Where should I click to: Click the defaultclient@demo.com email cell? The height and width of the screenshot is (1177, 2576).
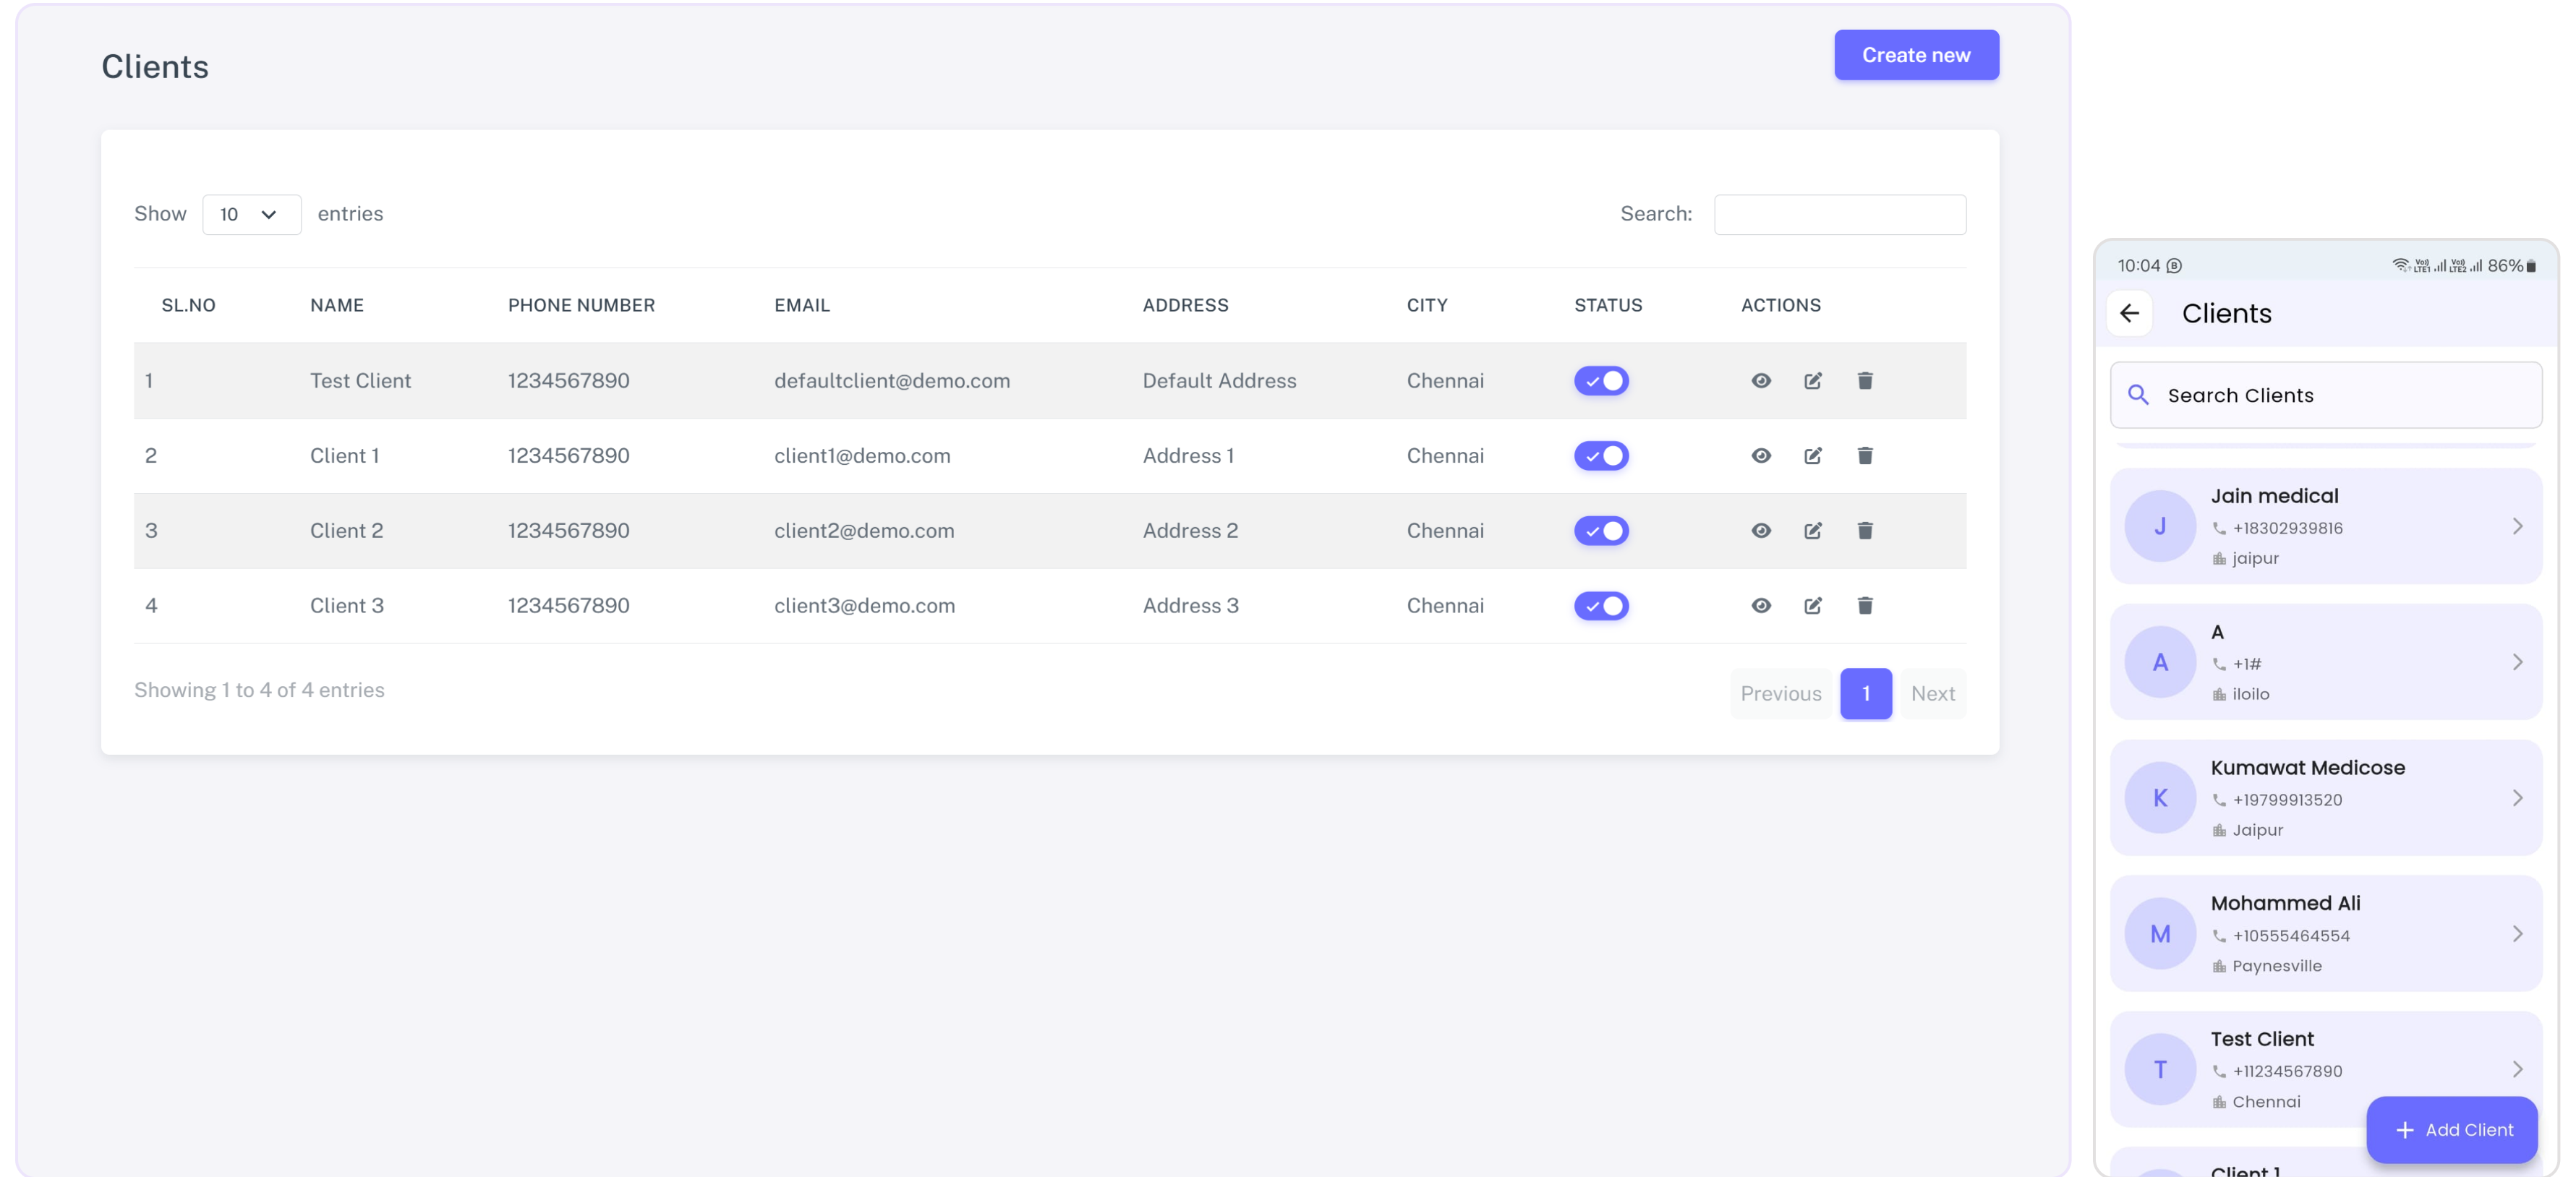pyautogui.click(x=891, y=380)
